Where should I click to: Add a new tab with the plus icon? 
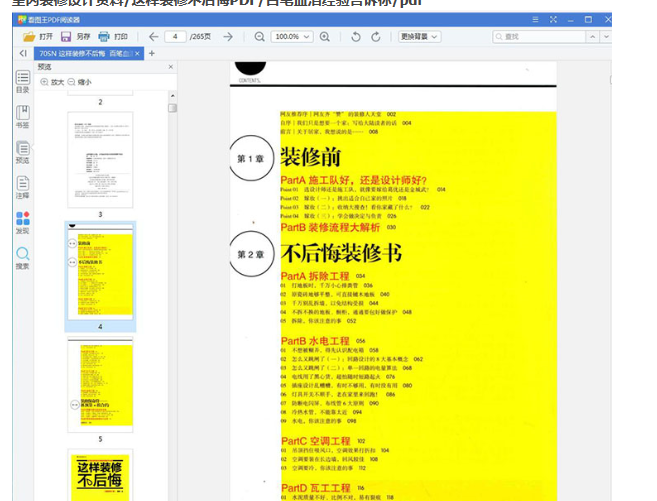pyautogui.click(x=152, y=53)
